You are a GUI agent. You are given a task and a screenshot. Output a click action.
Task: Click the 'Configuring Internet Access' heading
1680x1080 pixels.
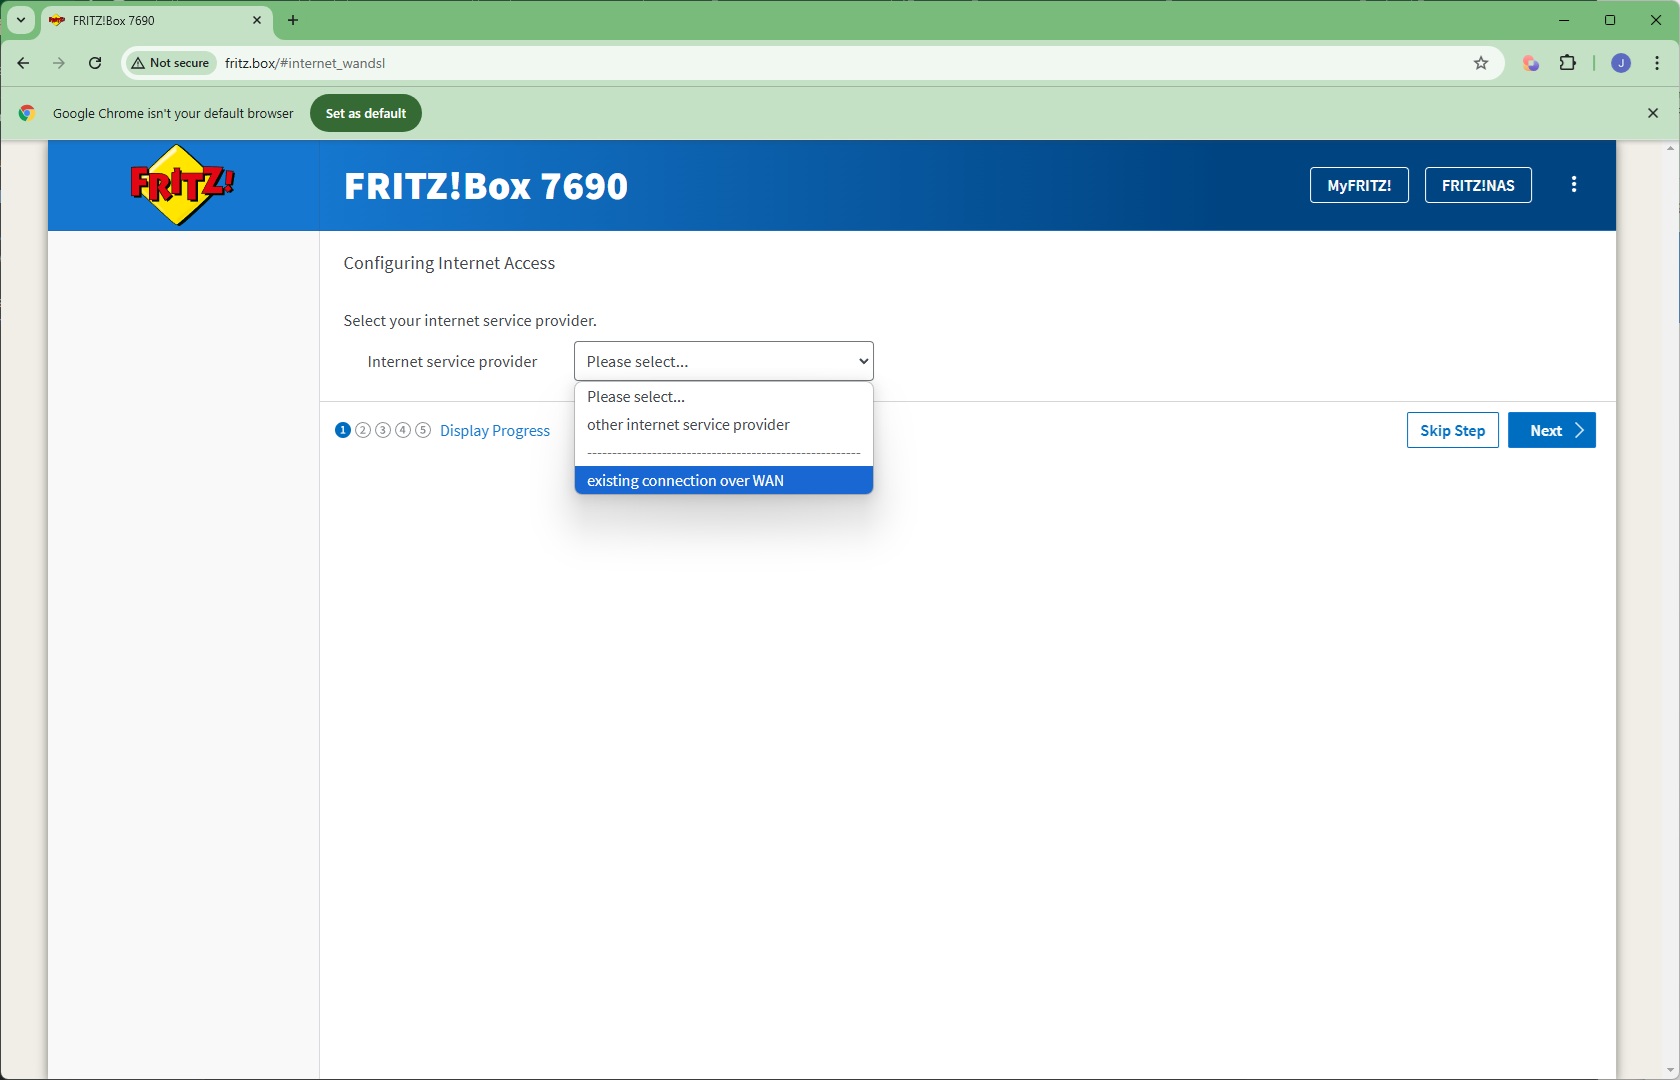click(x=449, y=263)
